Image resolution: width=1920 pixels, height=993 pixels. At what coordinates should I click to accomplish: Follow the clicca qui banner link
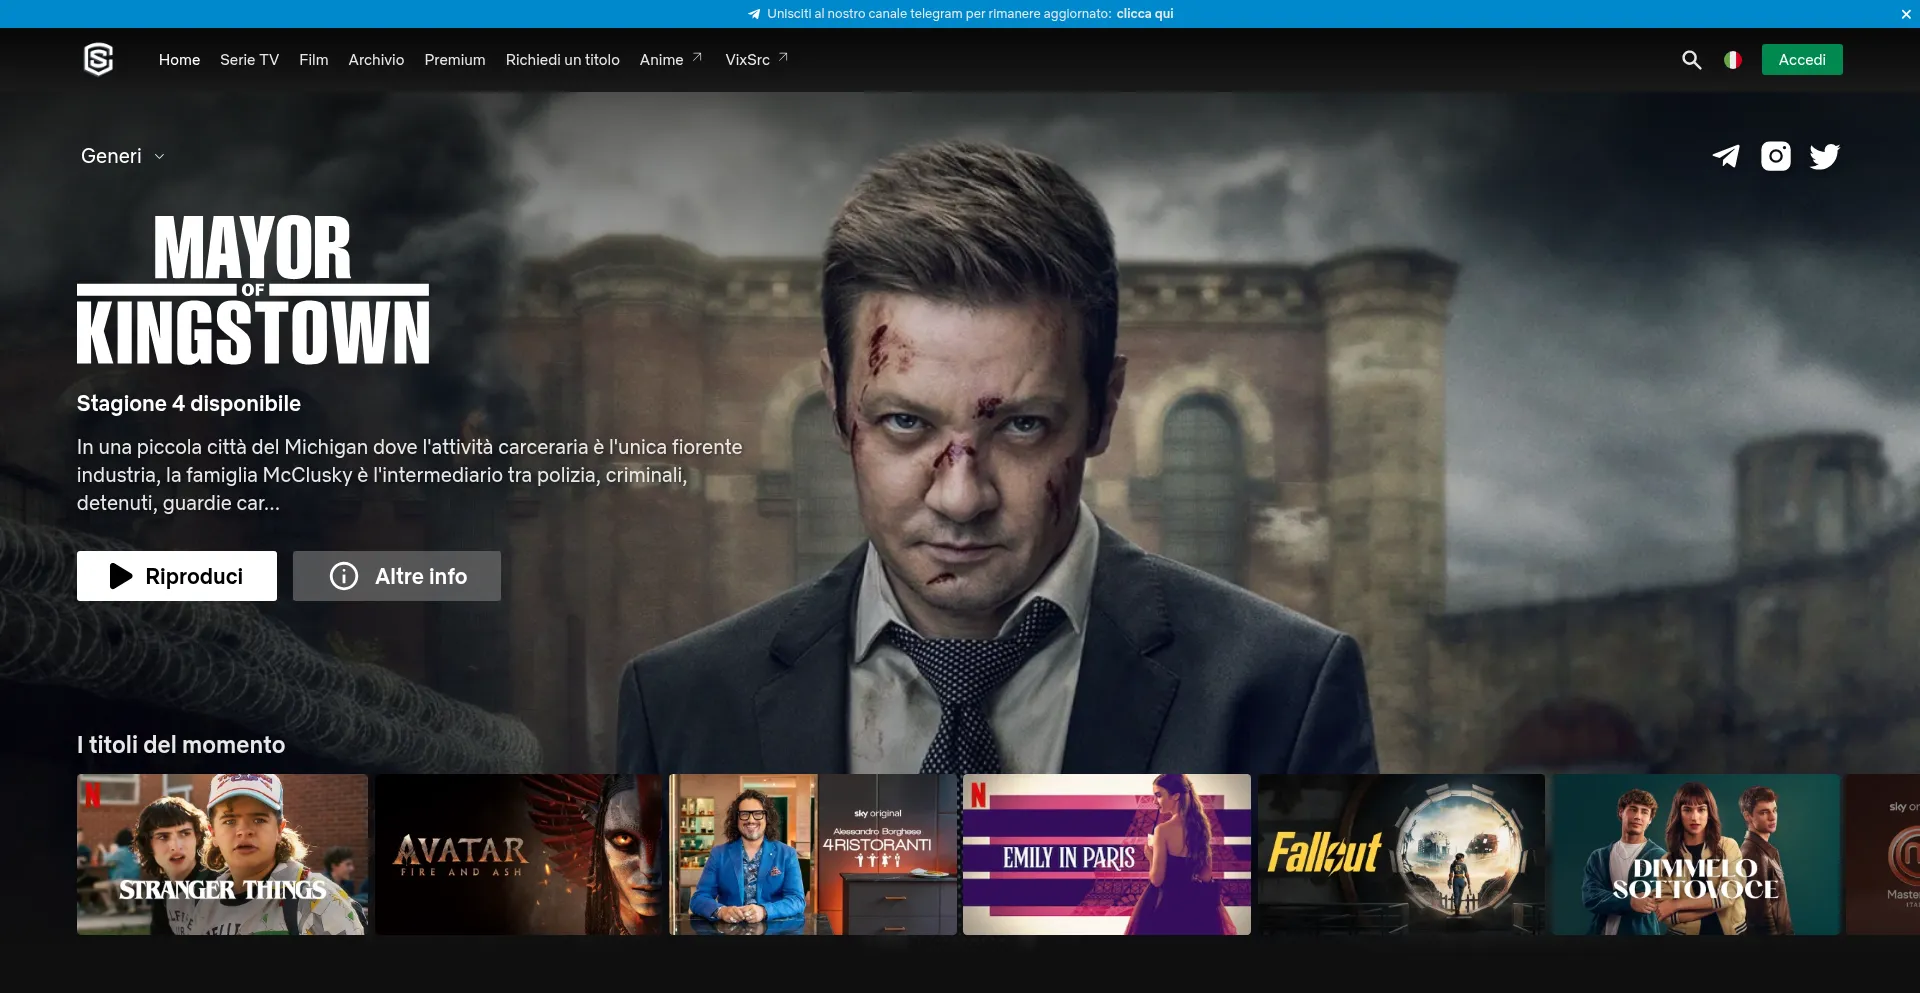pyautogui.click(x=1143, y=14)
